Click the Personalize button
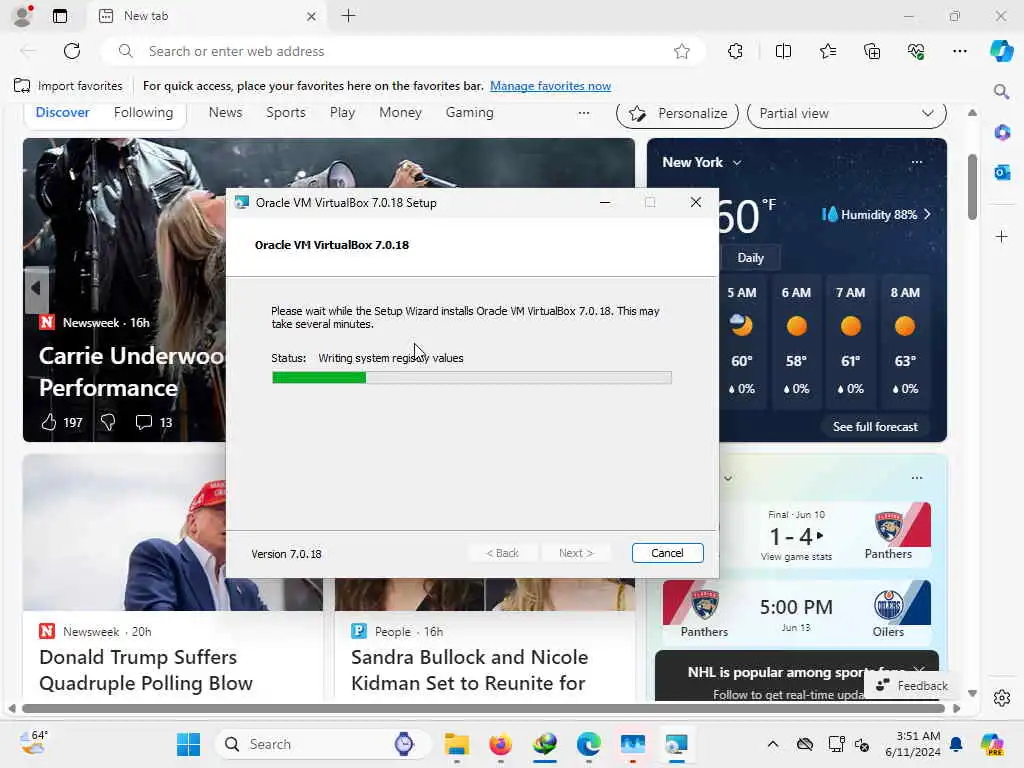The image size is (1024, 768). click(677, 114)
